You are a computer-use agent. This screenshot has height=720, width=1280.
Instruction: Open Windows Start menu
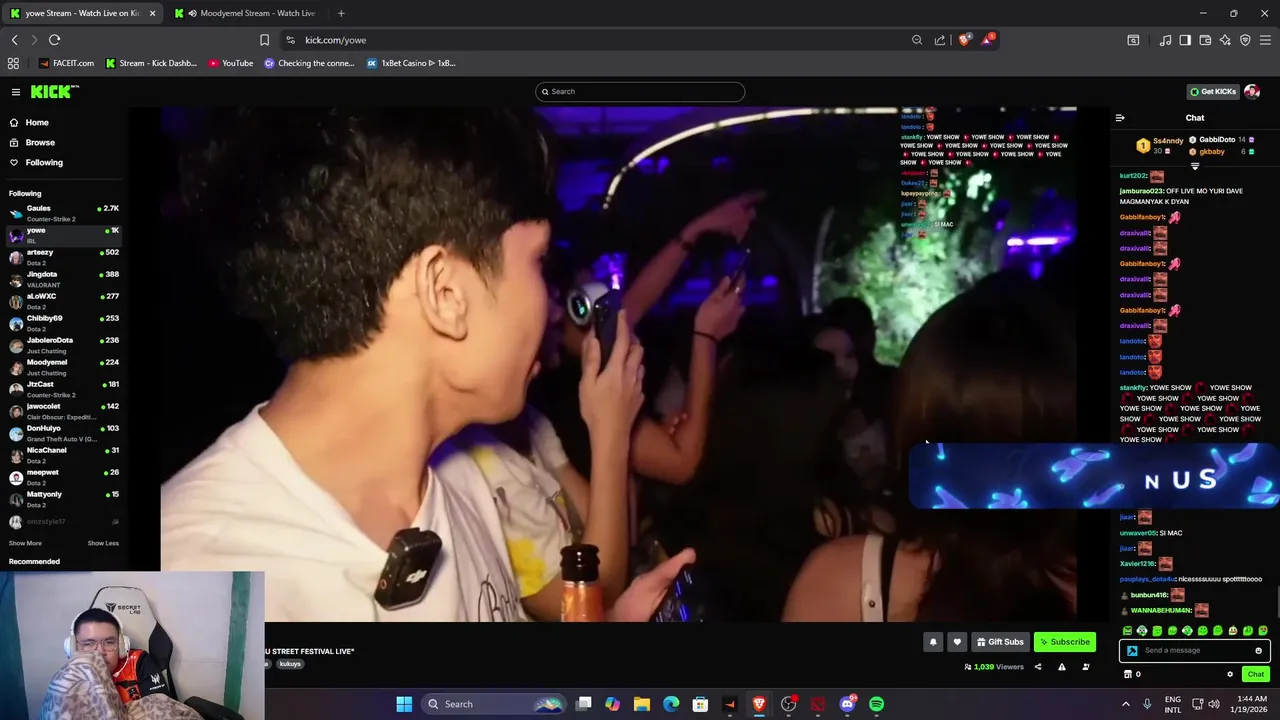click(x=404, y=704)
